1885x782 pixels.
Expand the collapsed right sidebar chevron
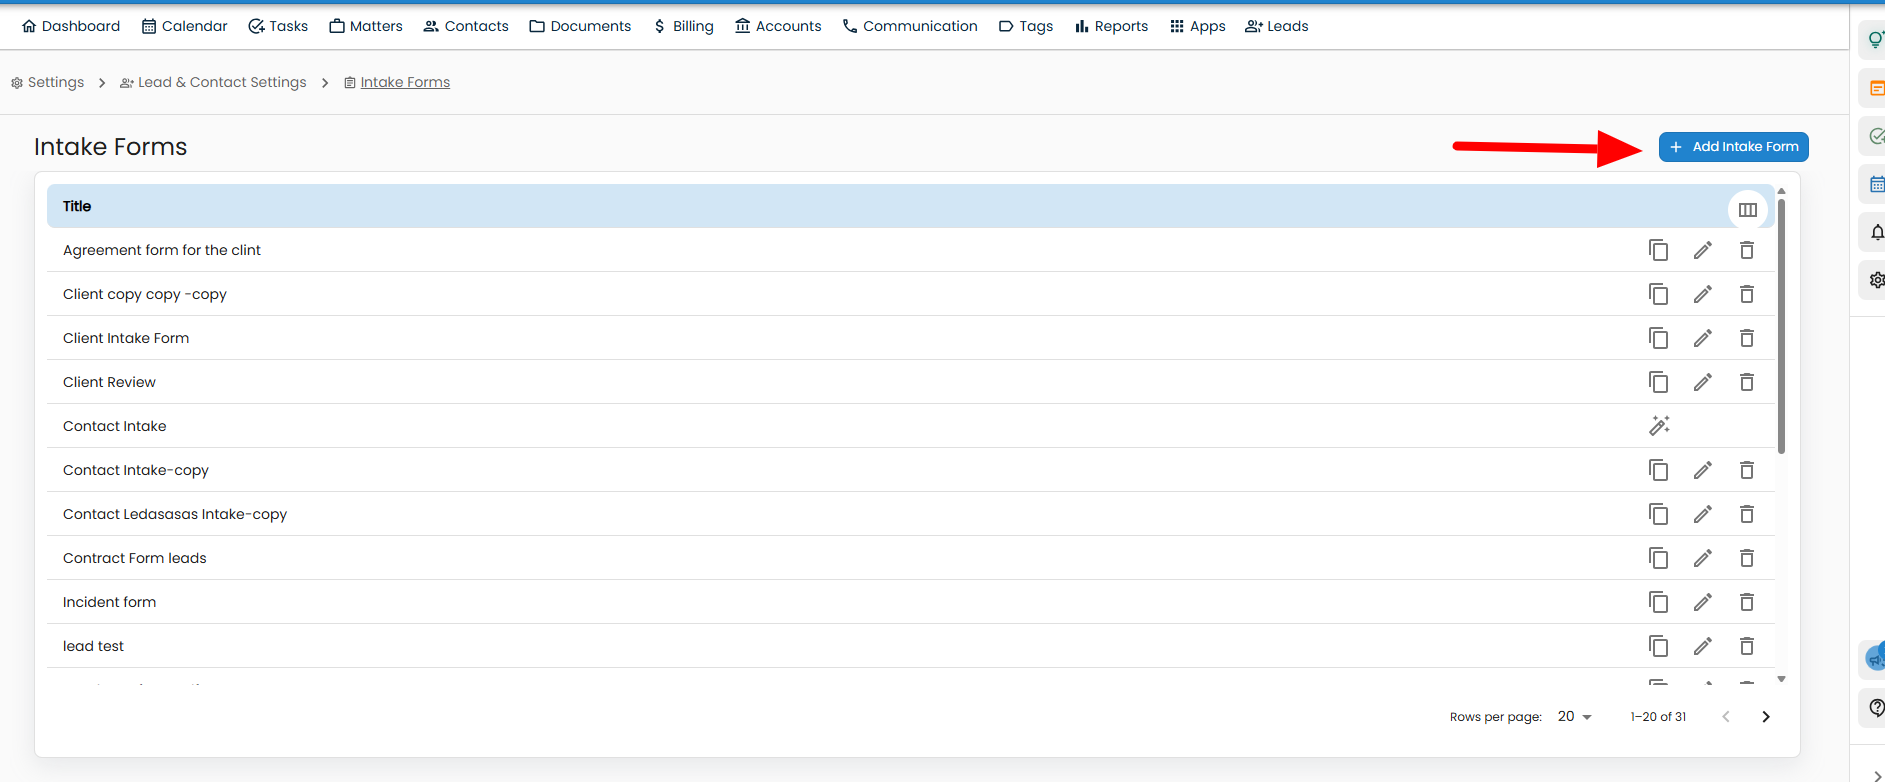point(1876,775)
